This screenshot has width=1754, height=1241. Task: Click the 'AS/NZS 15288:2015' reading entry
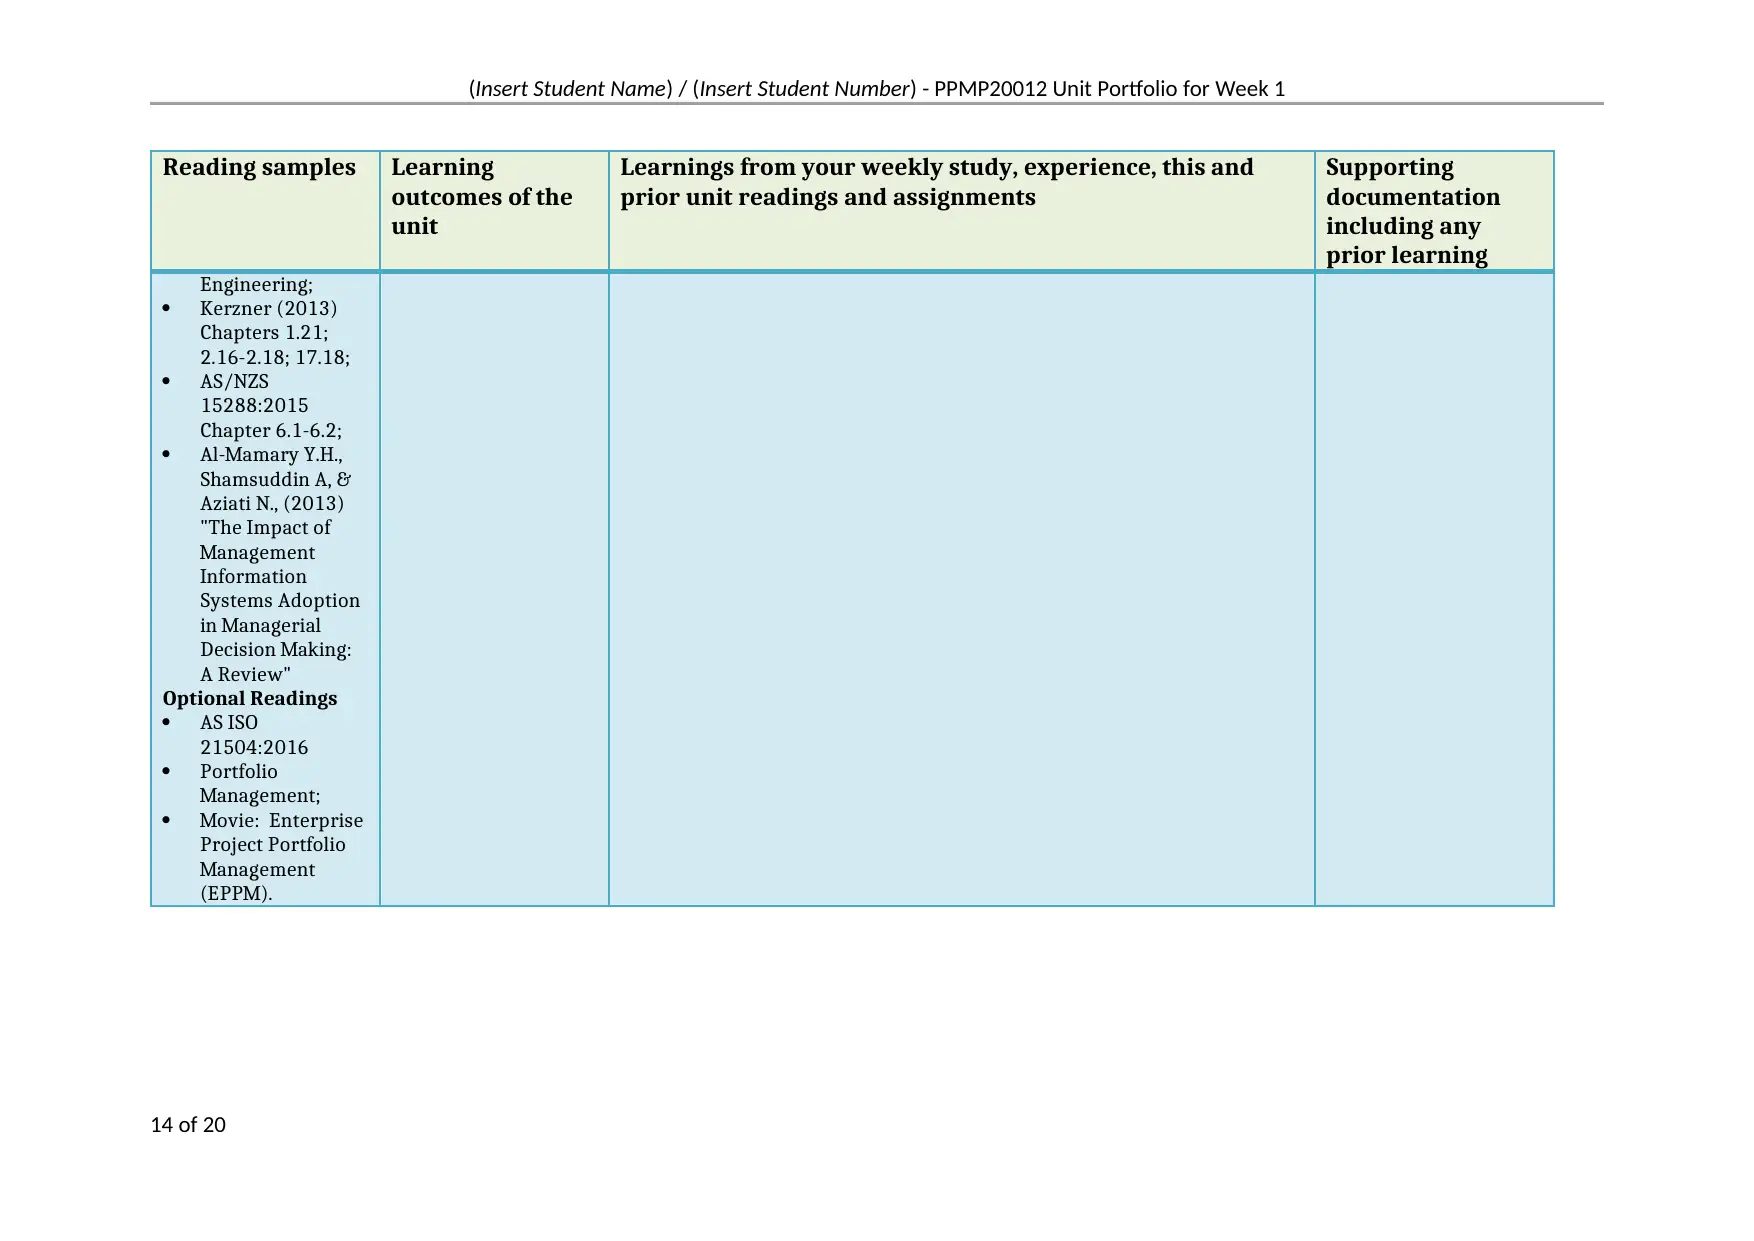(254, 393)
